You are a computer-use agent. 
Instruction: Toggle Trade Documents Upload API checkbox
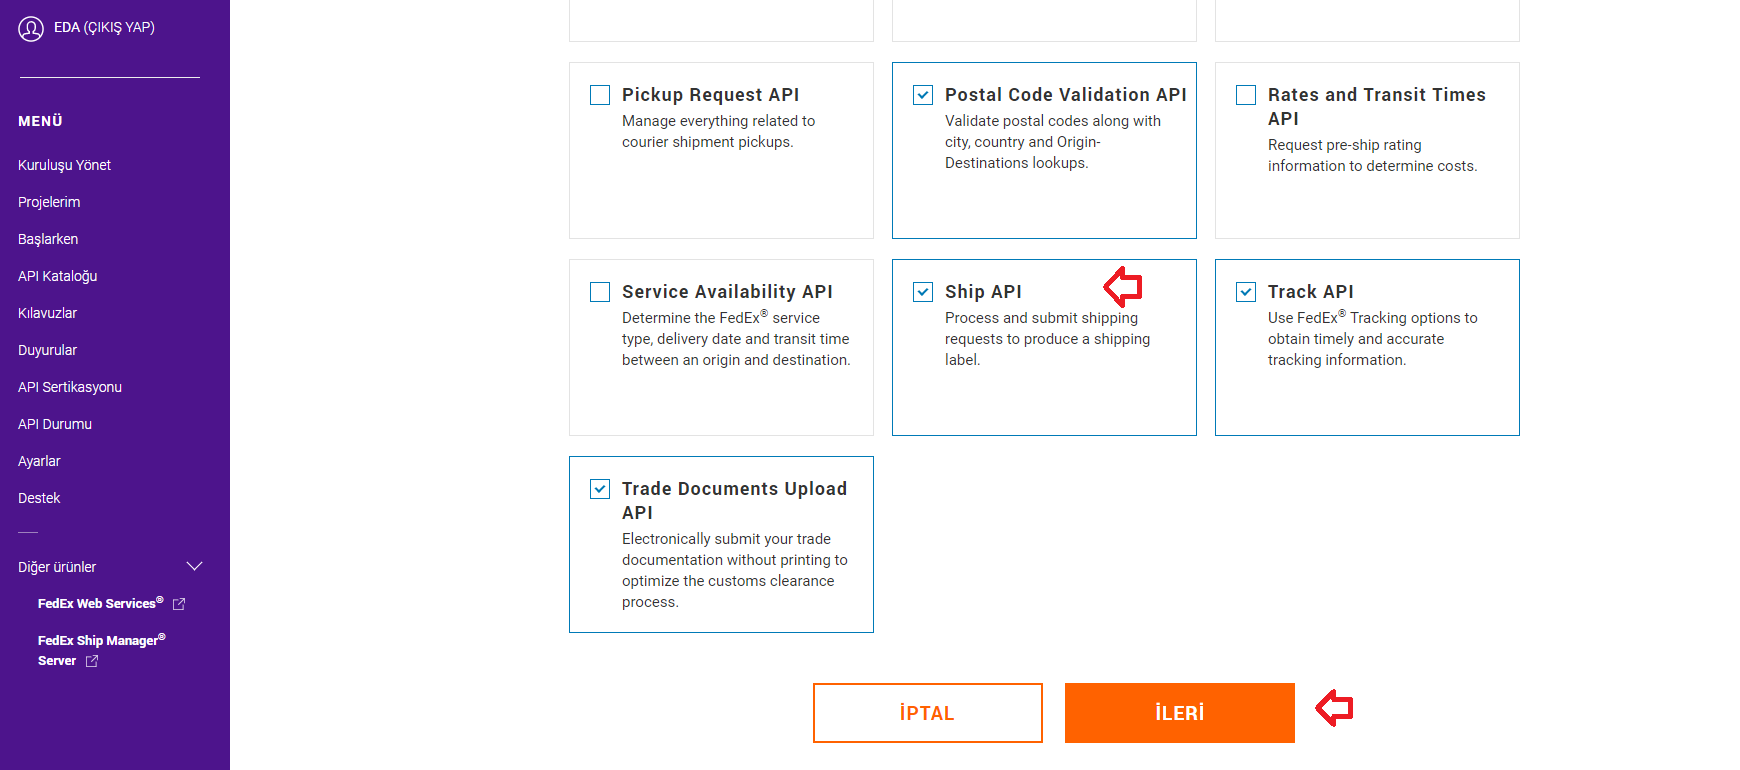pos(600,489)
